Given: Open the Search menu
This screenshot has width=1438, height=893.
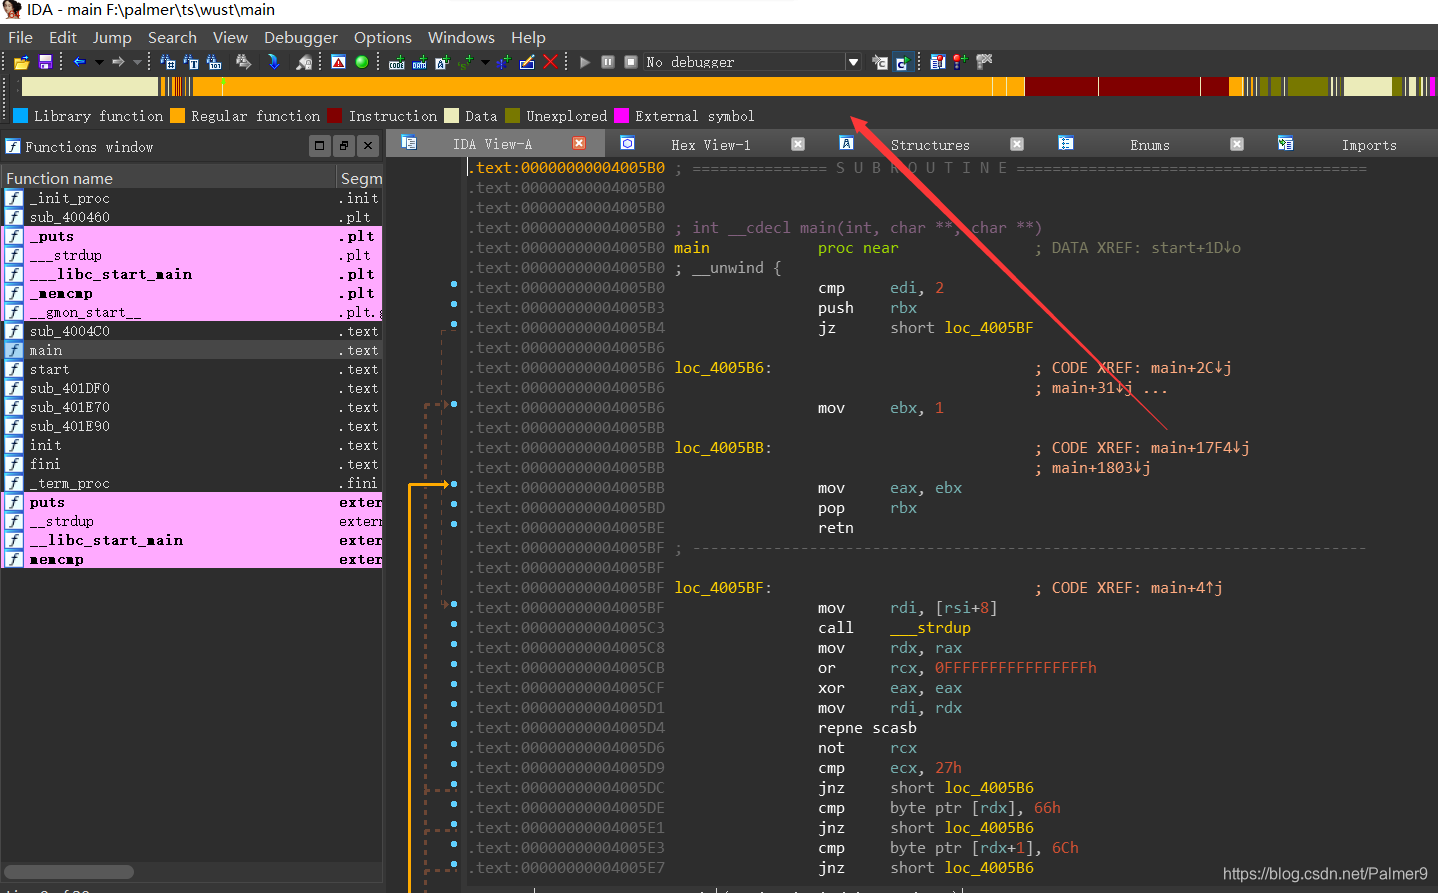Looking at the screenshot, I should click(172, 37).
